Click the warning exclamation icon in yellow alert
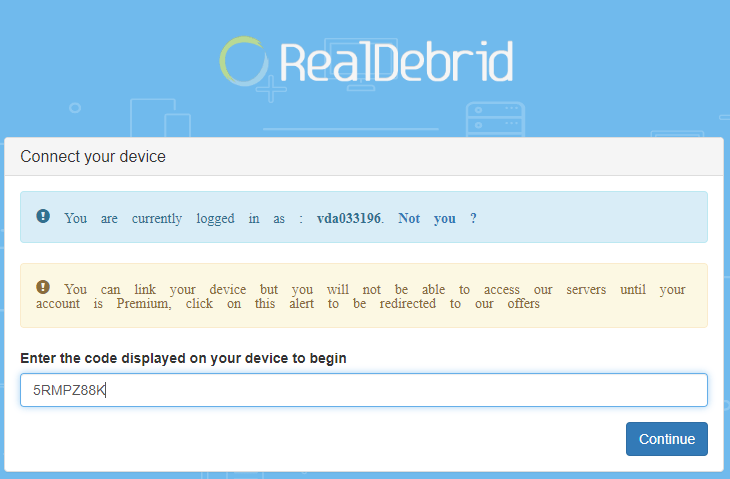This screenshot has width=730, height=479. click(43, 287)
